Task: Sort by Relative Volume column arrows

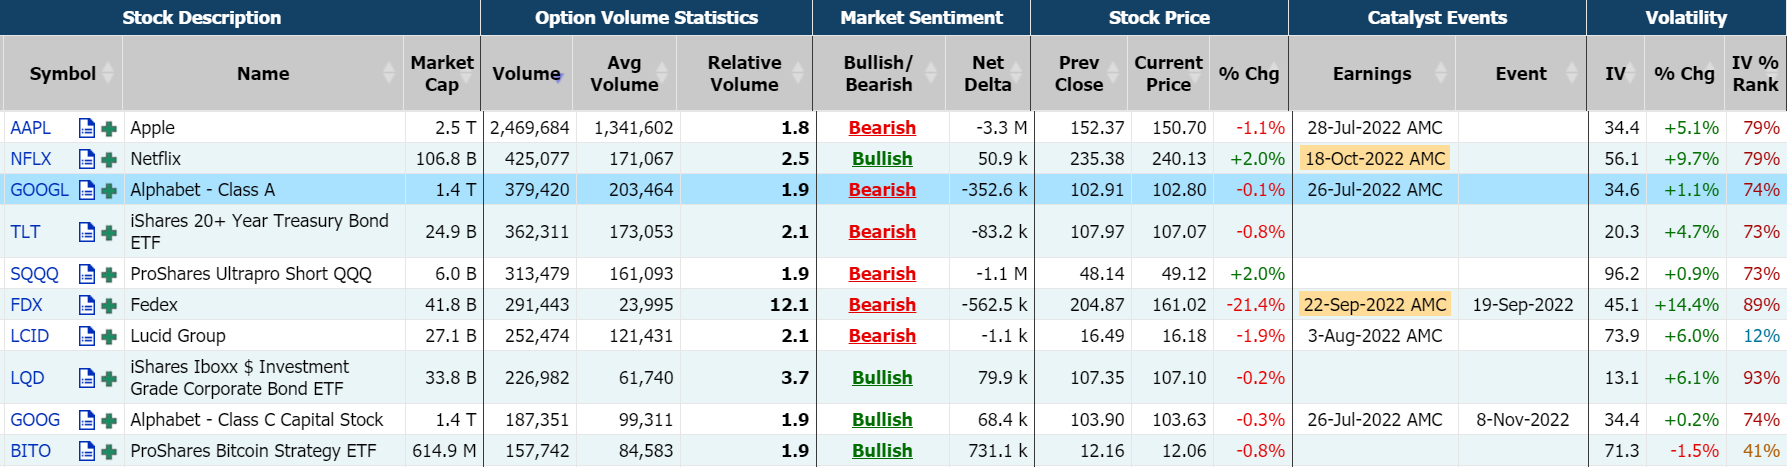Action: [798, 73]
